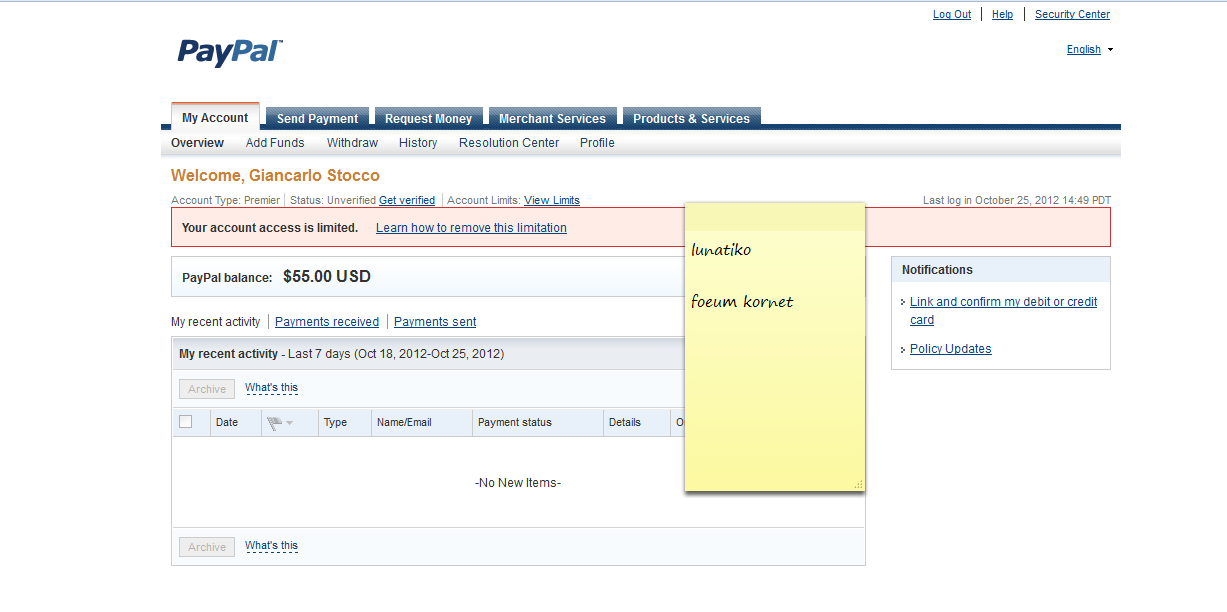Open Link and confirm my debit card
Viewport: 1227px width, 612px height.
click(x=1003, y=311)
